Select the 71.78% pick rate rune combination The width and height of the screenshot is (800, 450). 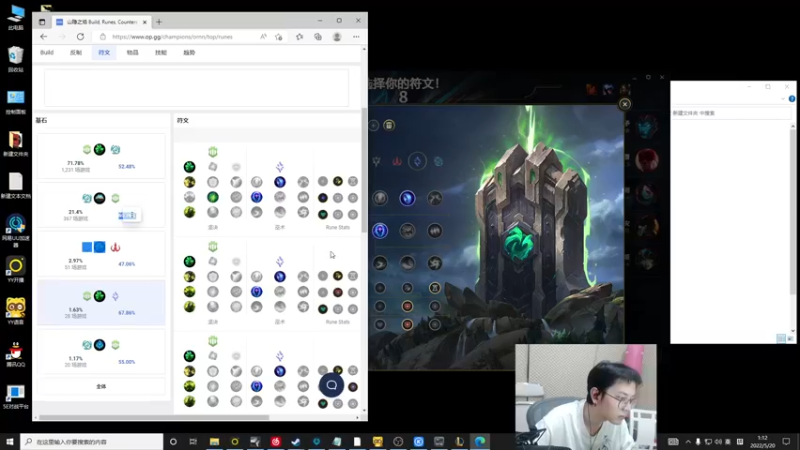101,156
